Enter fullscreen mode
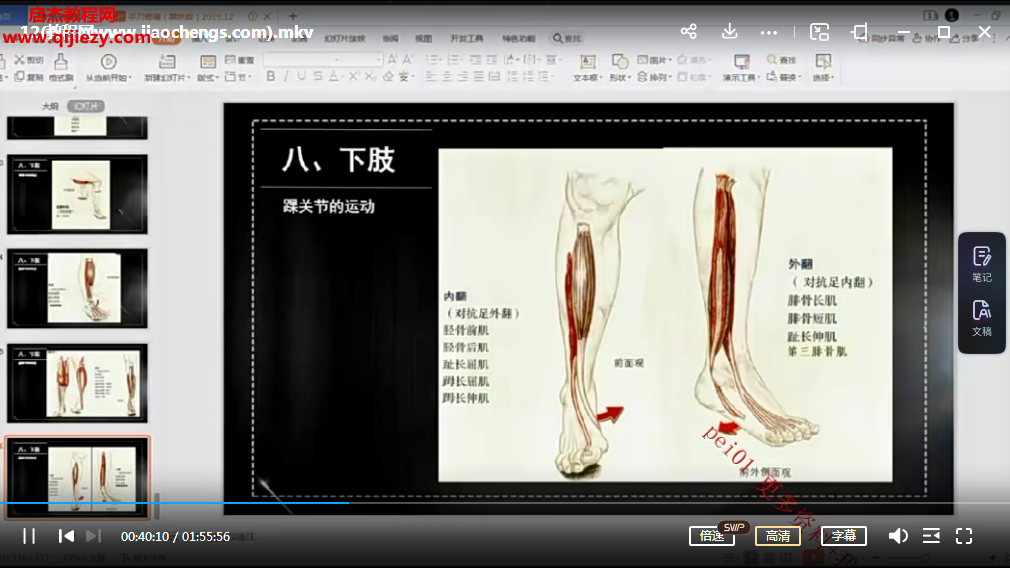Image resolution: width=1010 pixels, height=568 pixels. tap(964, 536)
